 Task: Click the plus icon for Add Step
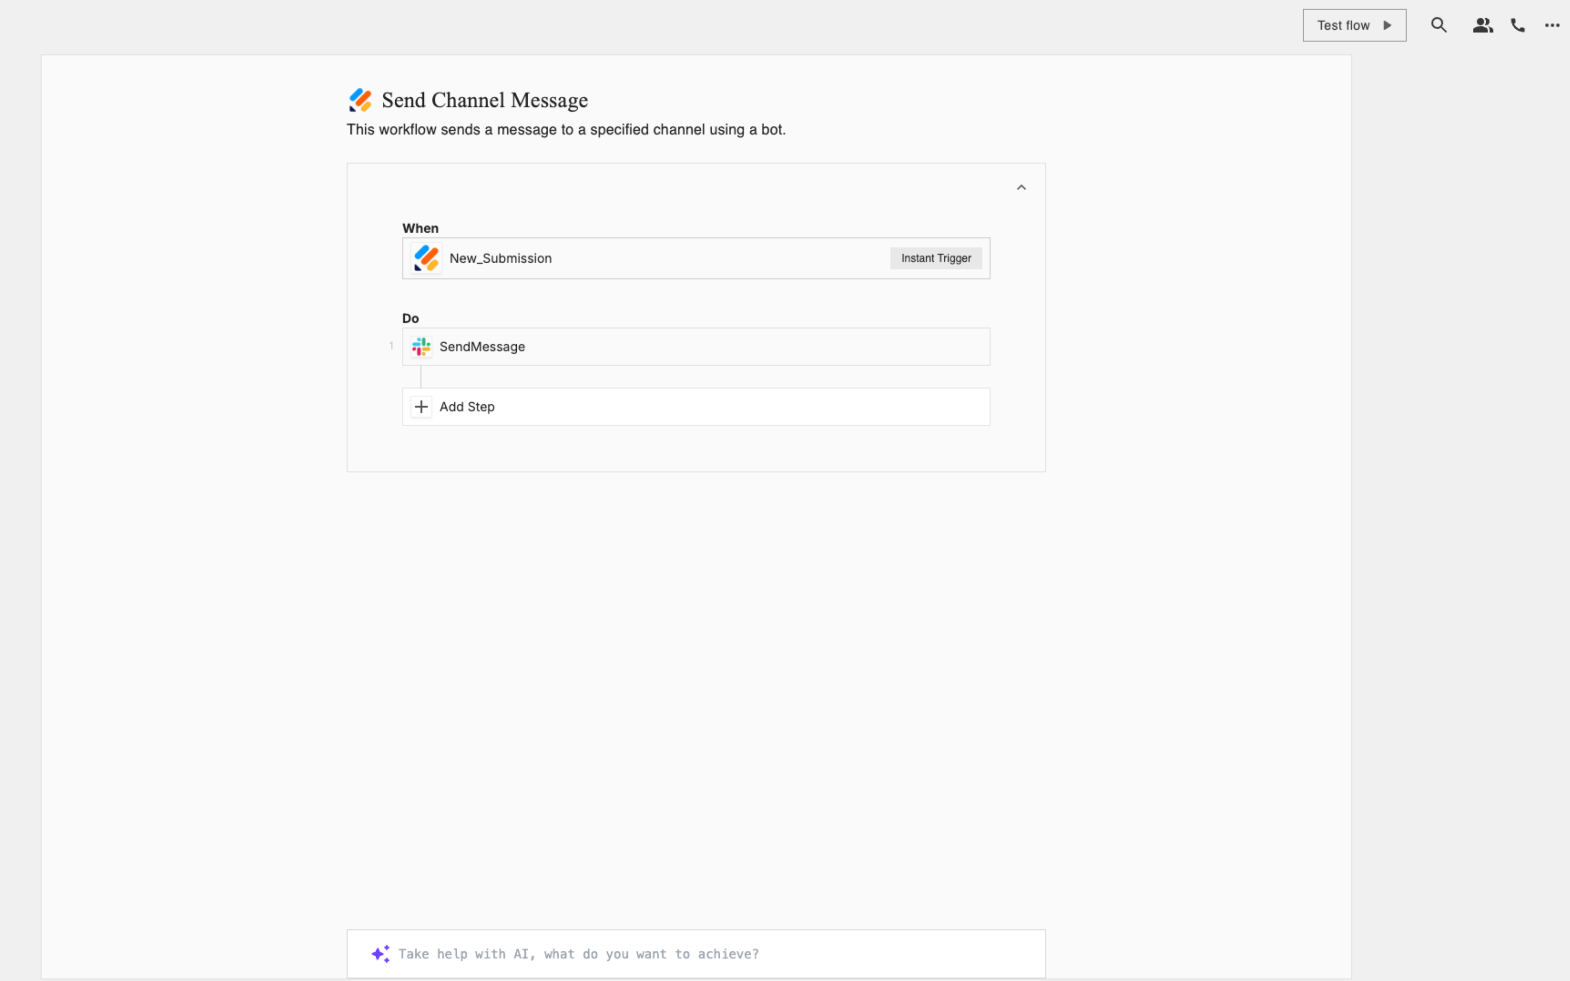(421, 407)
